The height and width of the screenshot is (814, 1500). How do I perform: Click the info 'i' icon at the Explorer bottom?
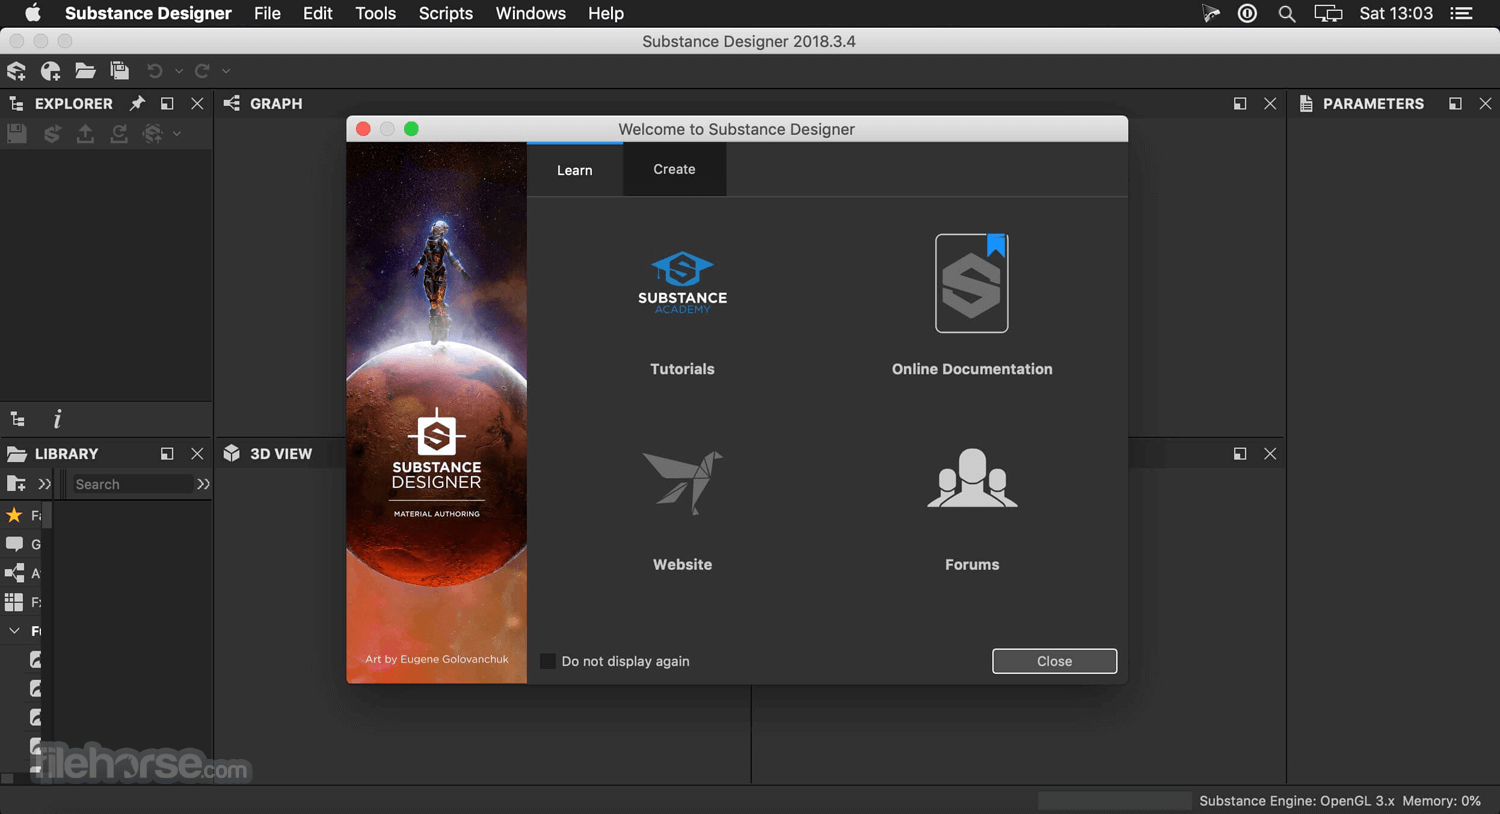(57, 419)
